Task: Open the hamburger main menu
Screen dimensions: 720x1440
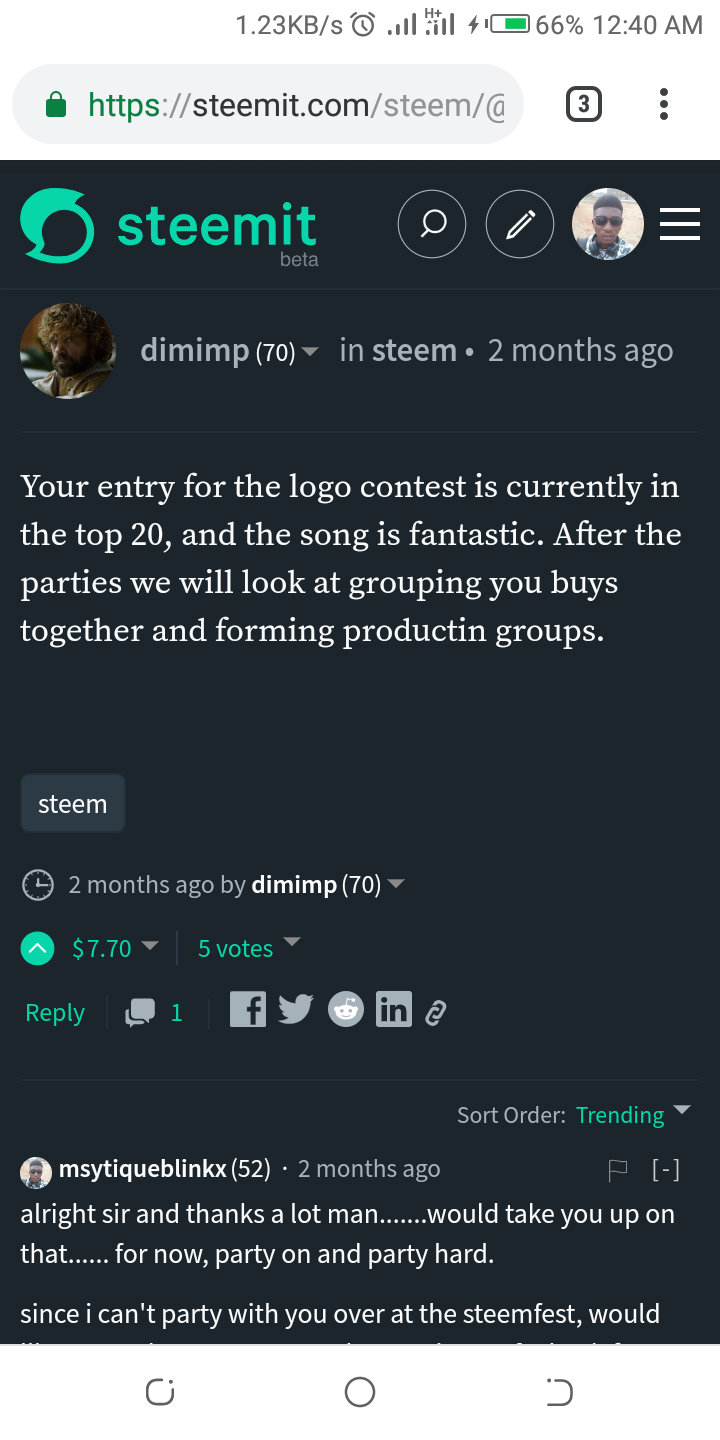Action: click(x=680, y=225)
